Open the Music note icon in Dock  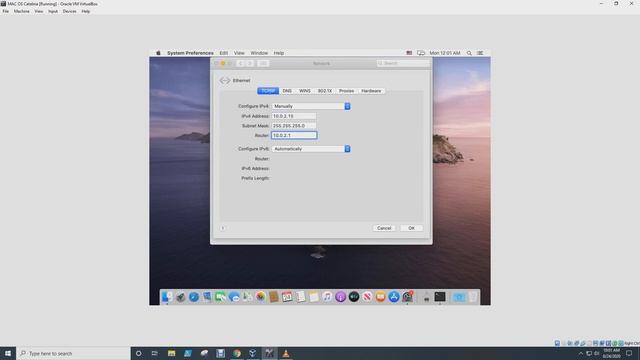pyautogui.click(x=327, y=297)
